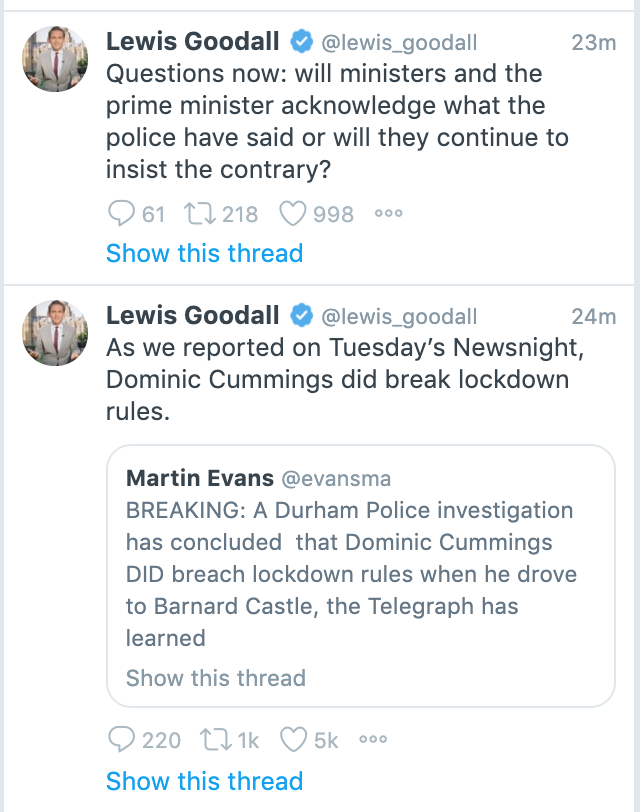
Task: Open the 24m timestamp link
Action: tap(593, 317)
